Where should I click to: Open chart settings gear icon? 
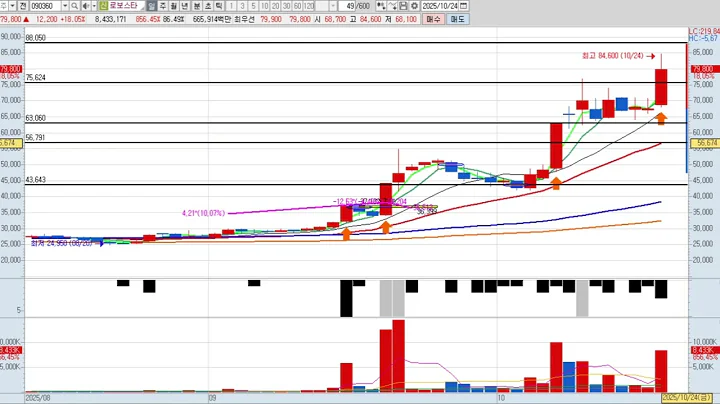tap(414, 6)
